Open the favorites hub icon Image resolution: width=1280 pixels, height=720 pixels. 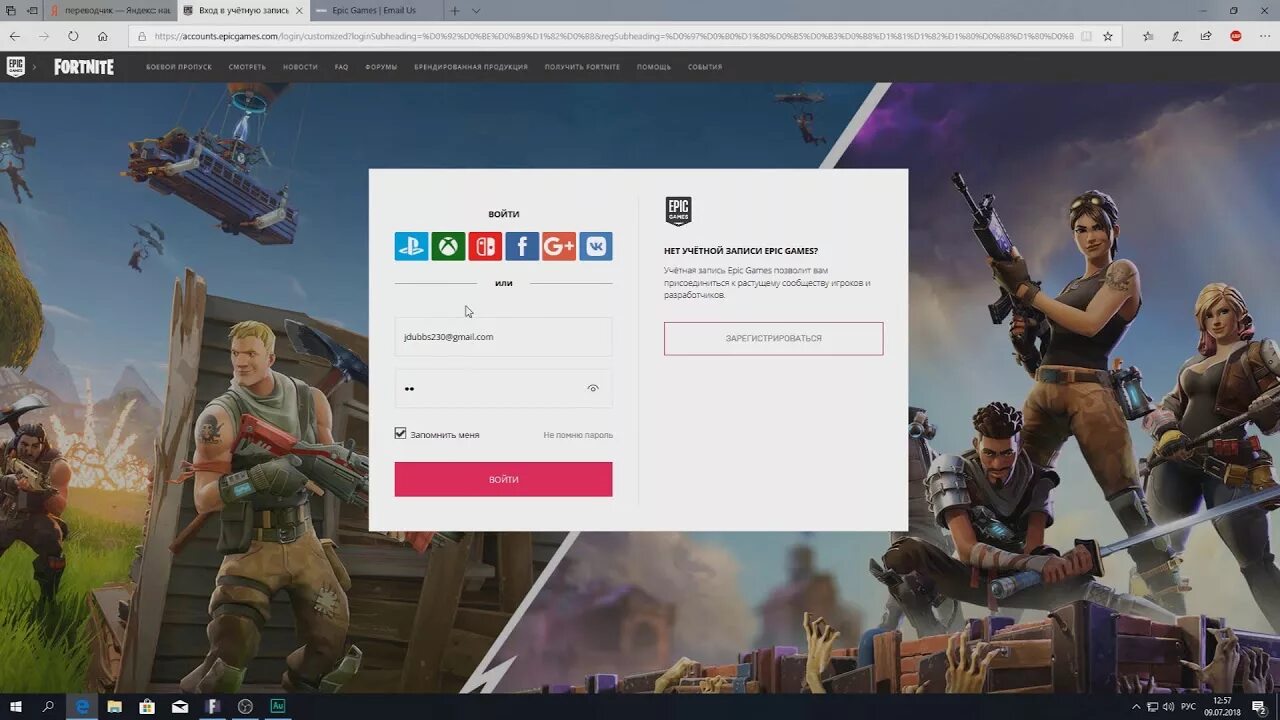[x=1148, y=36]
